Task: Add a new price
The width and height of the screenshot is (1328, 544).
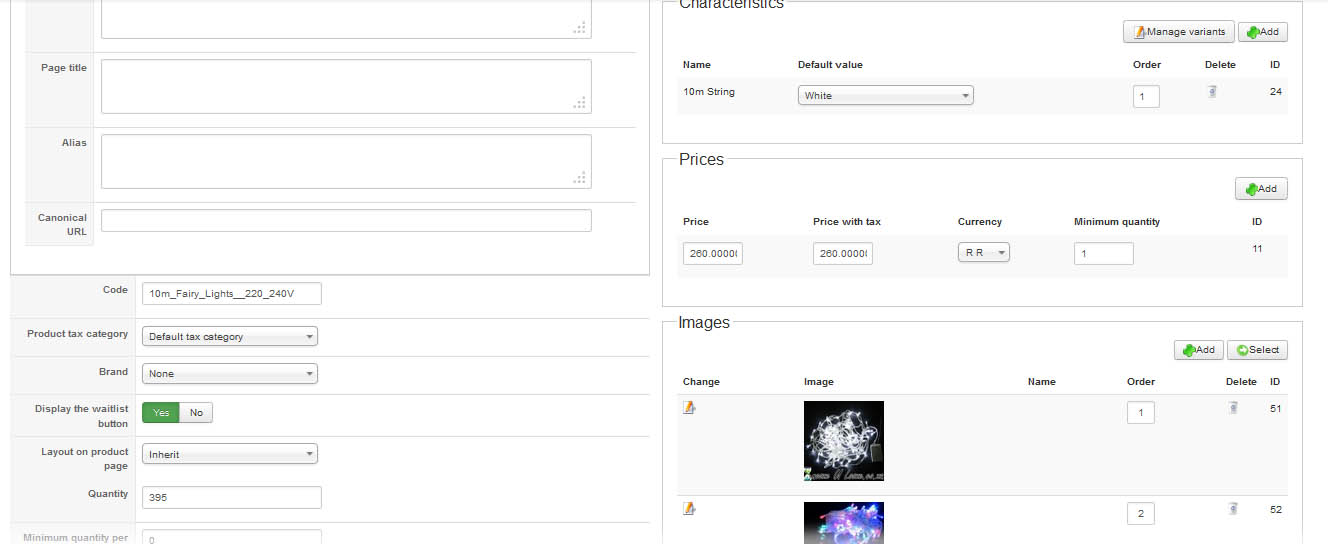Action: coord(1261,188)
